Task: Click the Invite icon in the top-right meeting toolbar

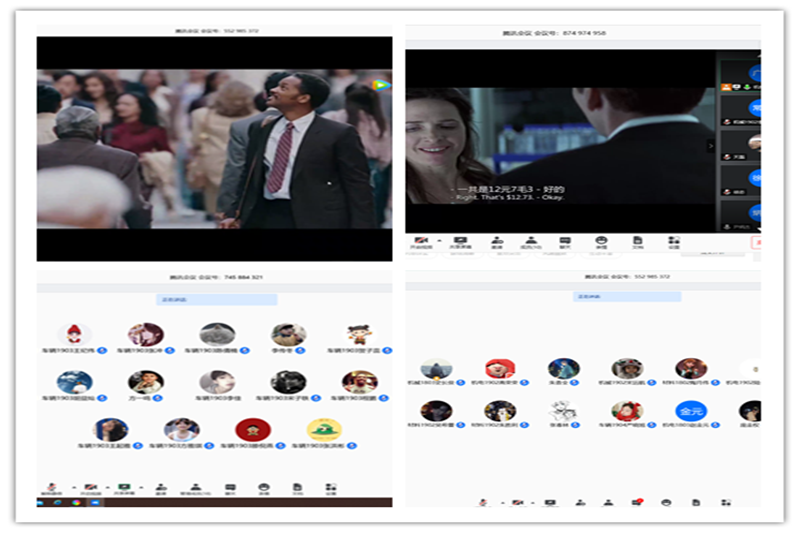Action: [x=497, y=242]
